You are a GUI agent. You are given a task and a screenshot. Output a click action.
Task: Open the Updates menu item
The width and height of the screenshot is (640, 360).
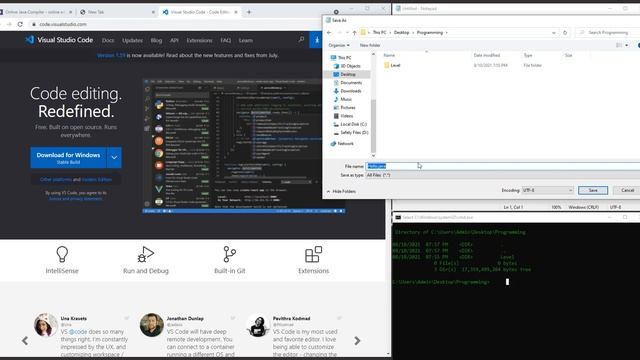coord(132,40)
